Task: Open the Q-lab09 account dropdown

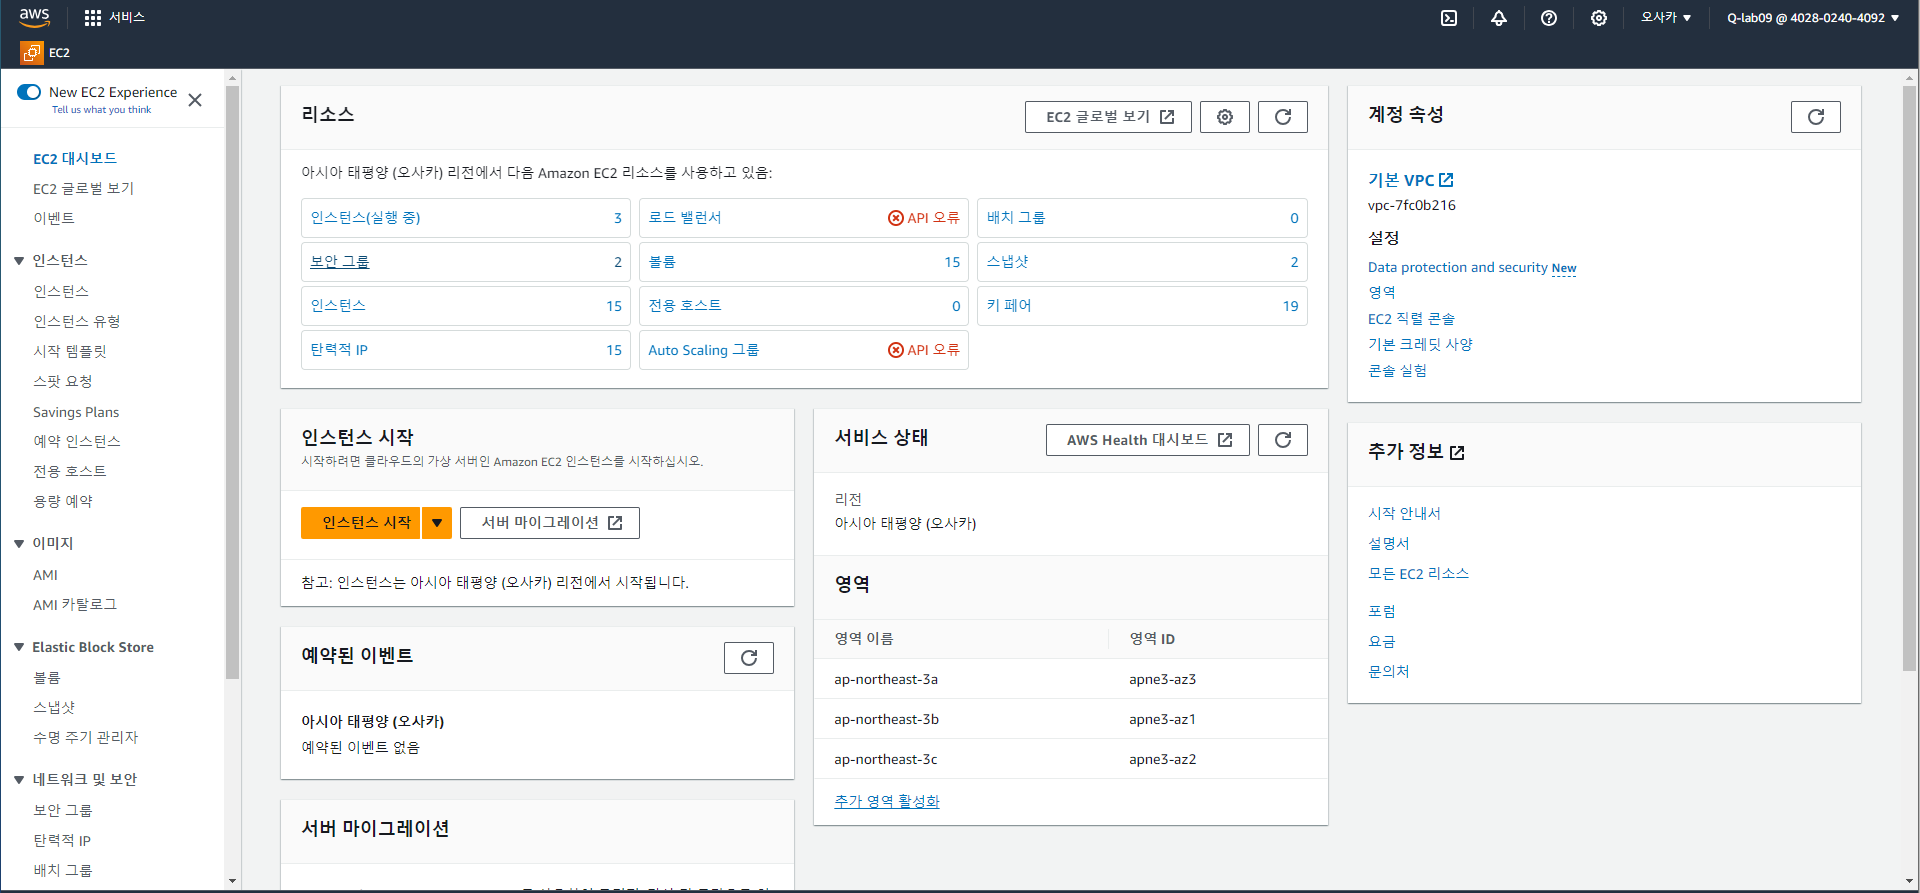Action: coord(1812,18)
